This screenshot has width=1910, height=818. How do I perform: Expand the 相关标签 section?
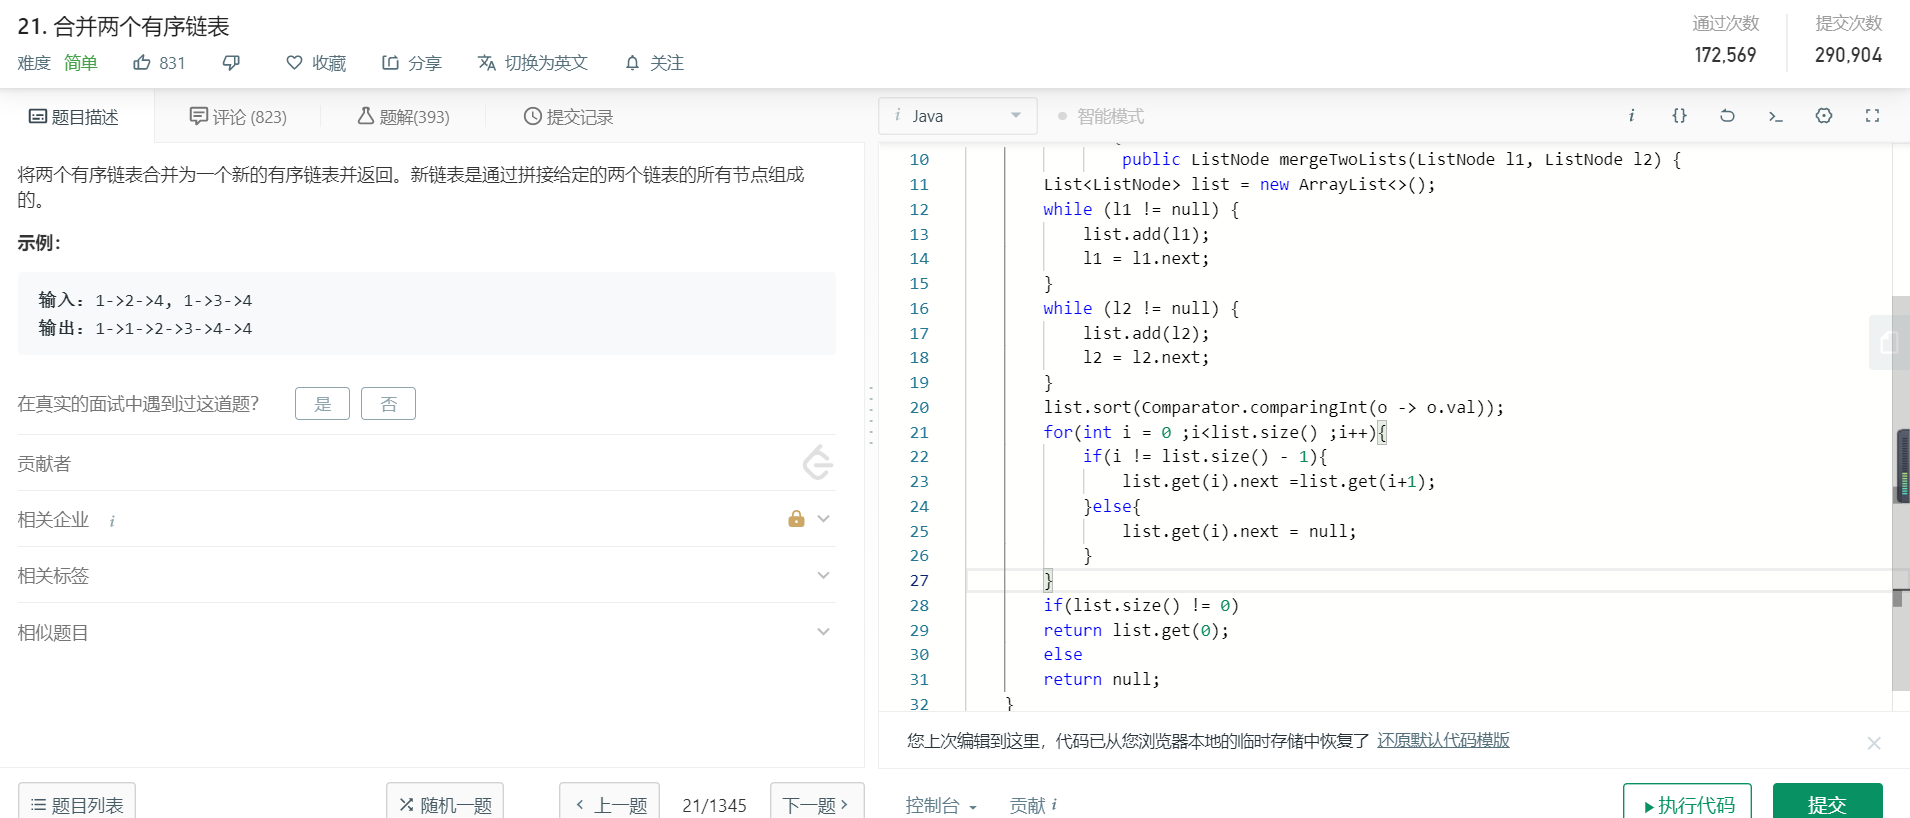(x=823, y=575)
